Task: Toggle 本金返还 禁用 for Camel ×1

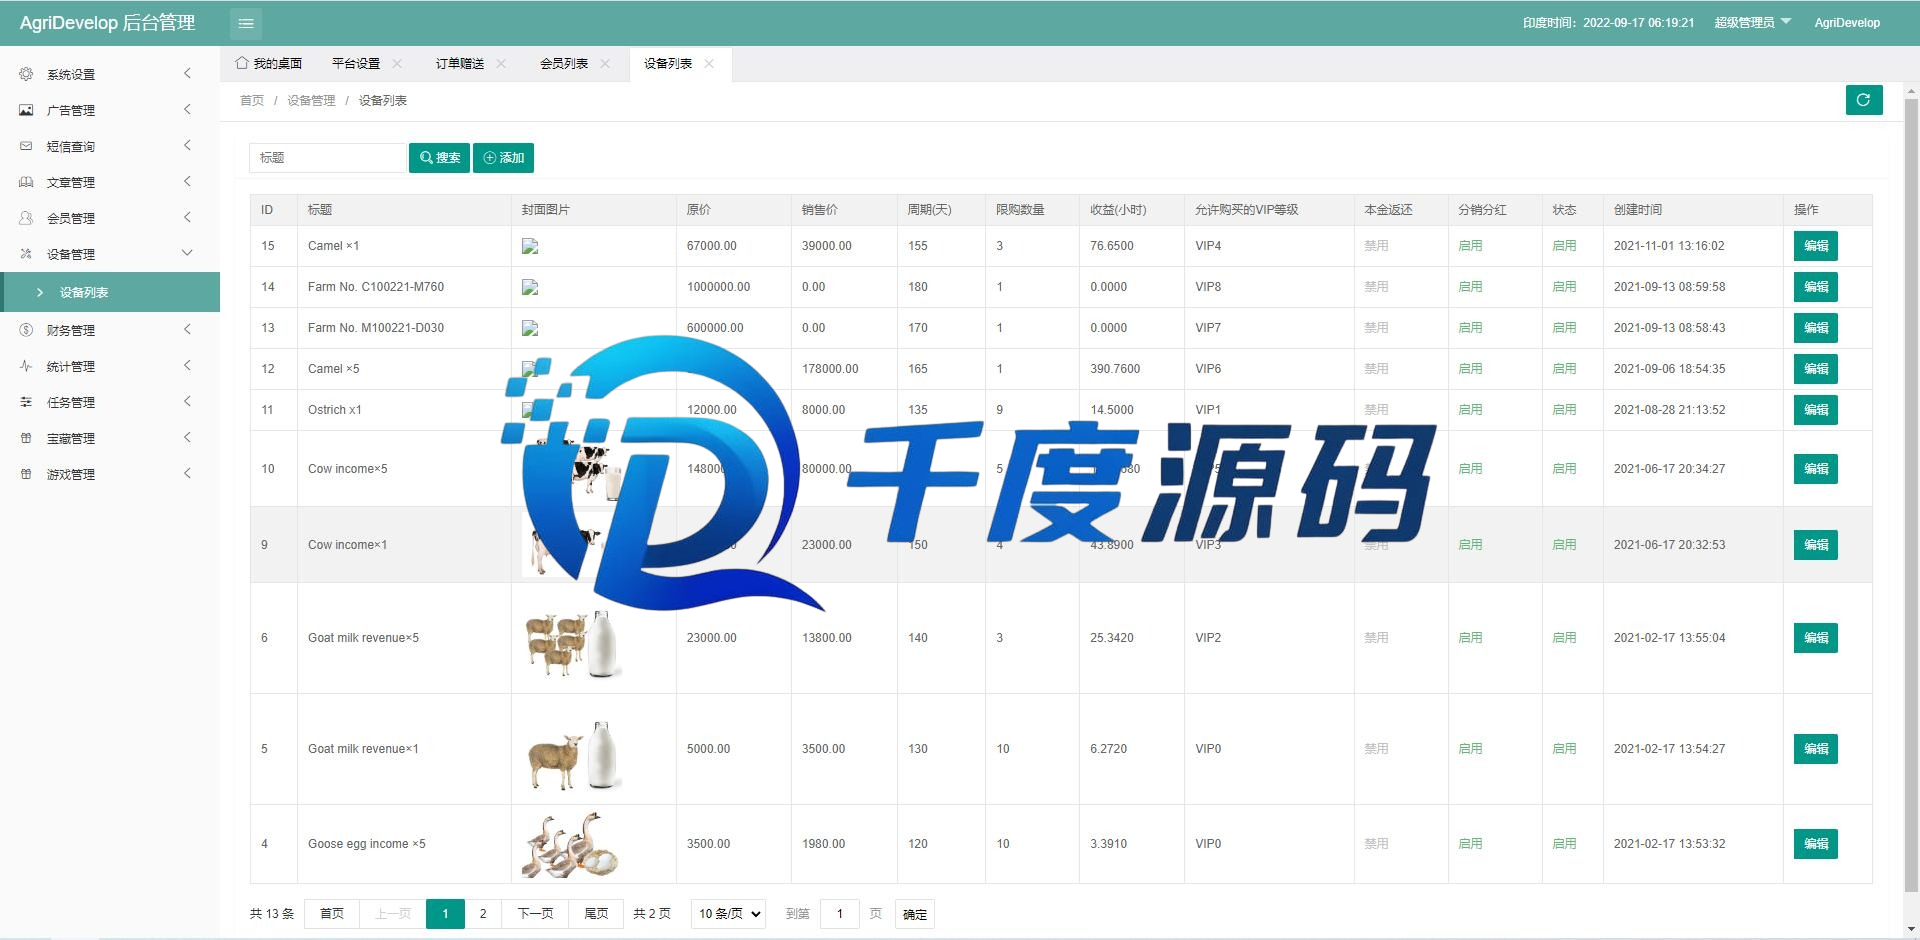Action: point(1376,246)
